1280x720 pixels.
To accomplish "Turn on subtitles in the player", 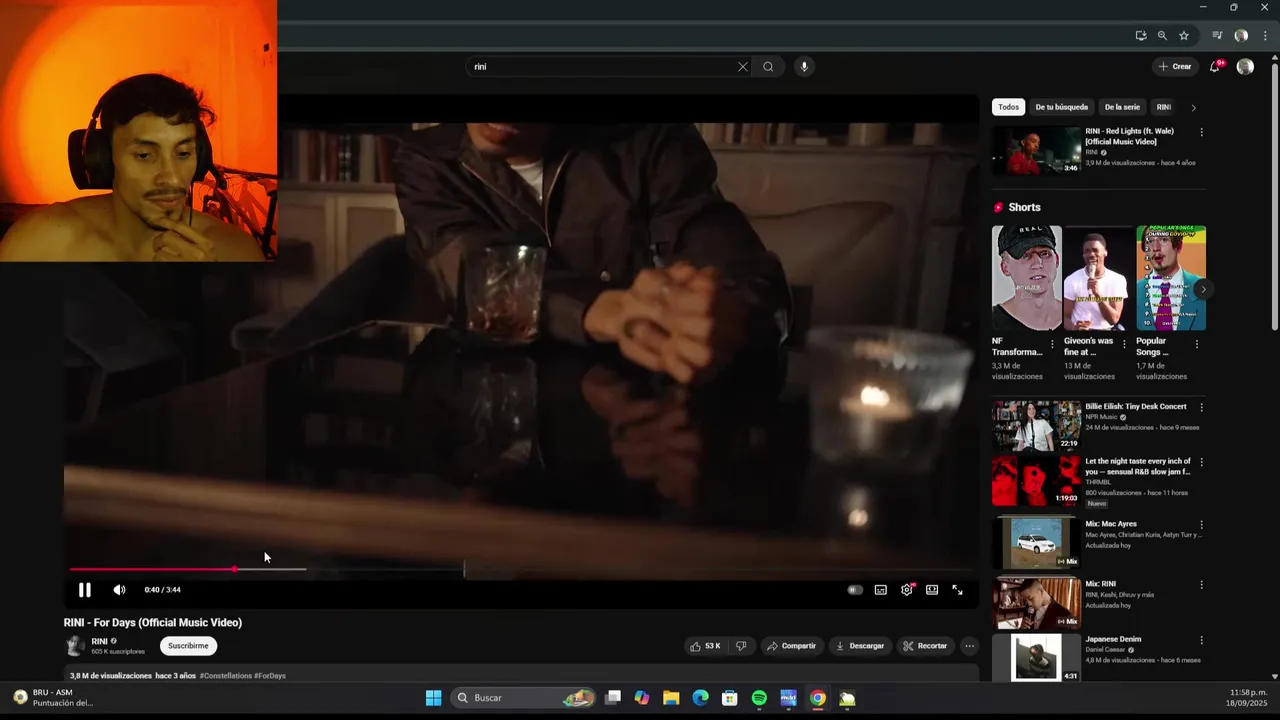I will (x=880, y=590).
